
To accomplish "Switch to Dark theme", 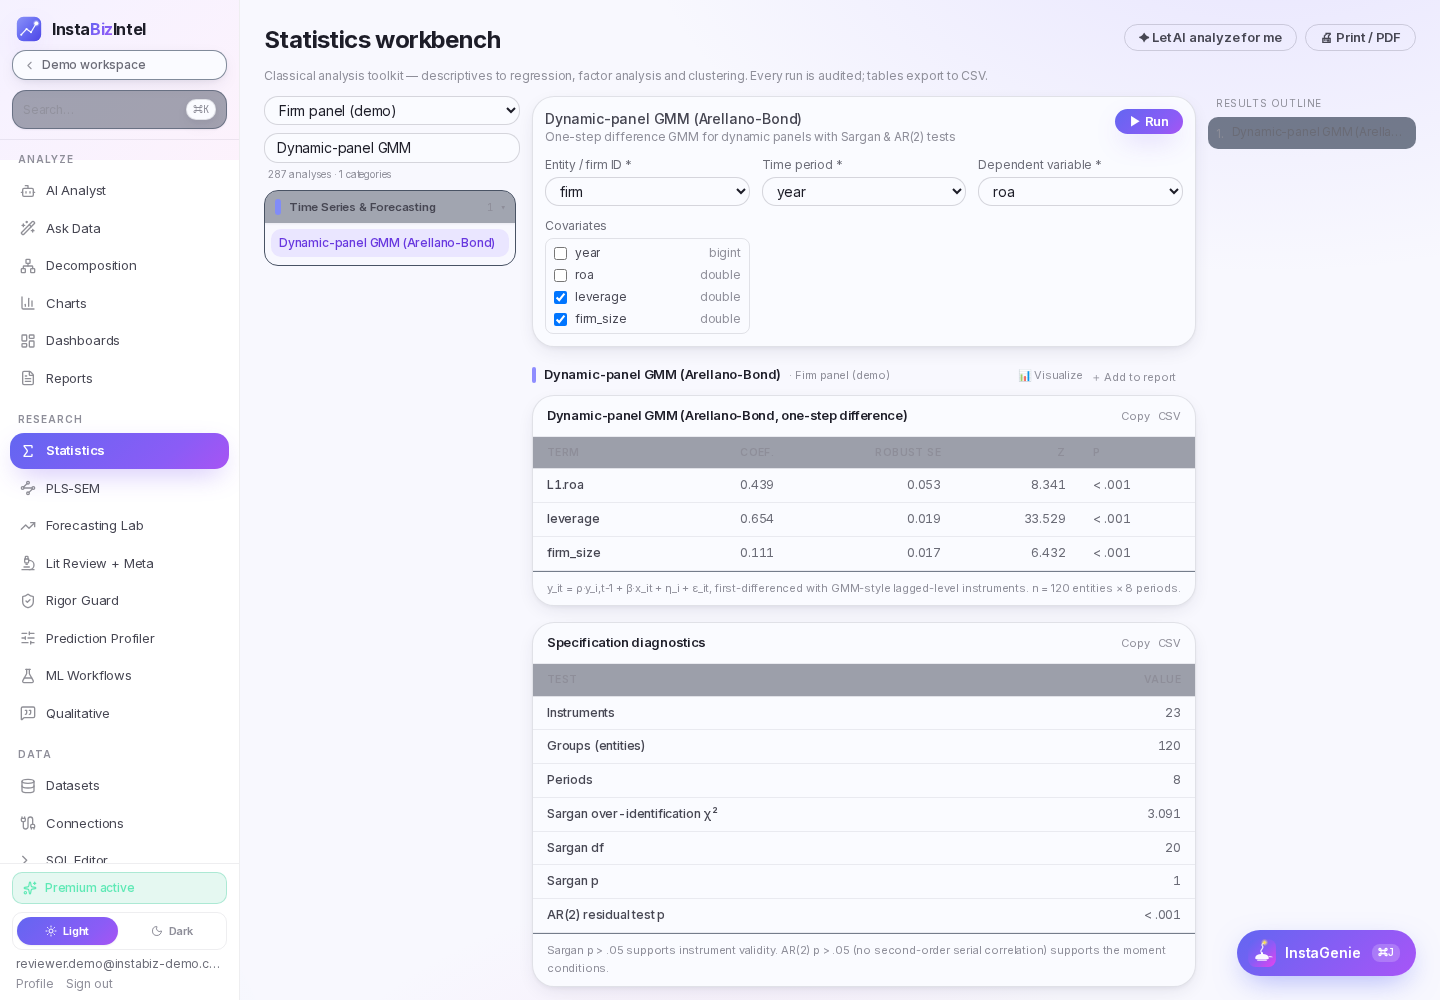I will [x=172, y=931].
